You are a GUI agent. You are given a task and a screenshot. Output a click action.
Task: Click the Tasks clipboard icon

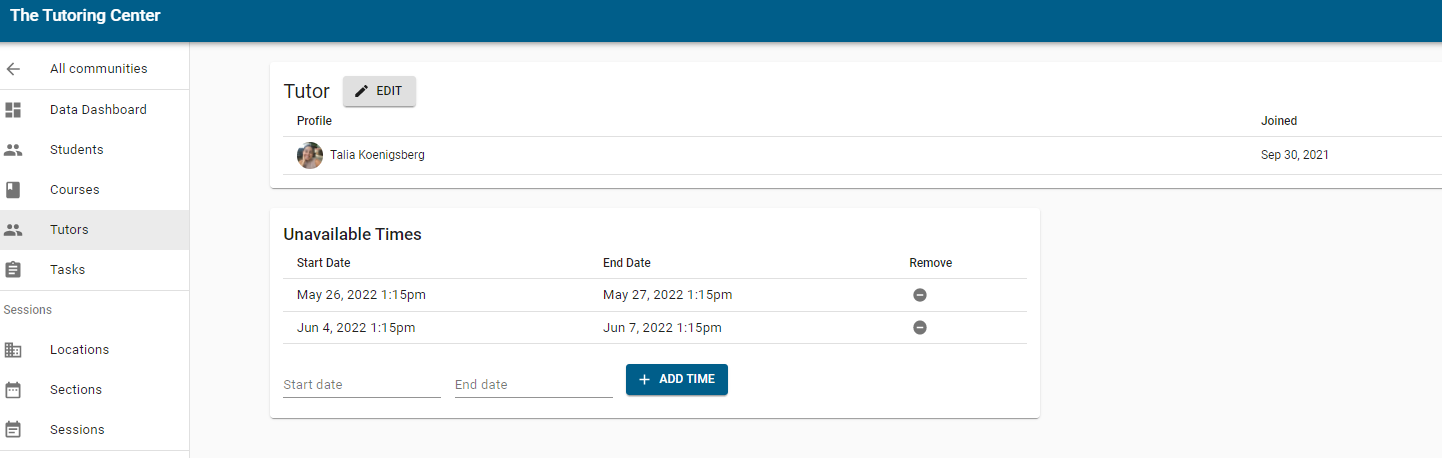[x=13, y=270]
